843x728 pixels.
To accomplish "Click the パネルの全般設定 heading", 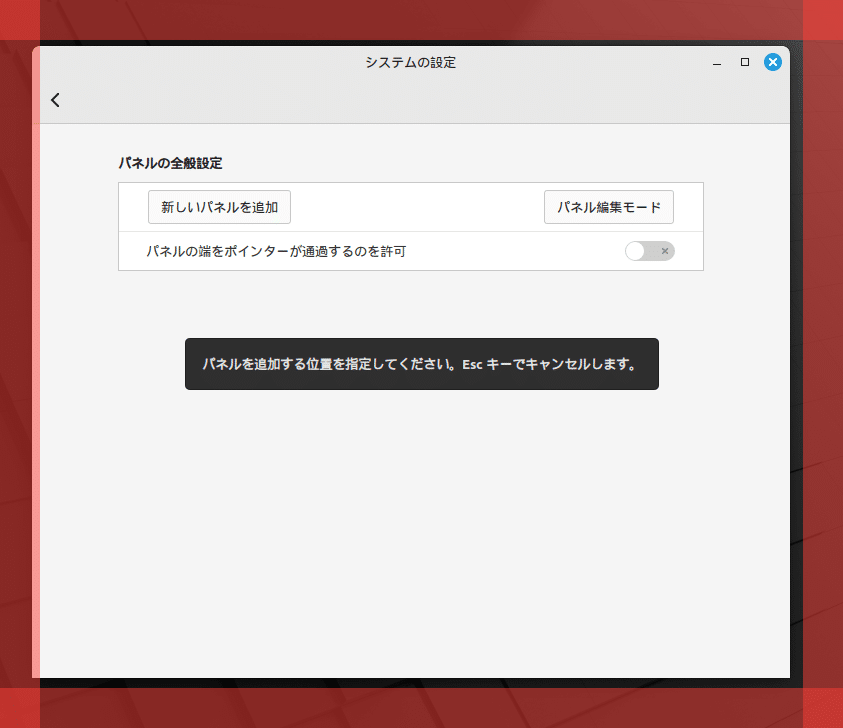I will pos(170,163).
